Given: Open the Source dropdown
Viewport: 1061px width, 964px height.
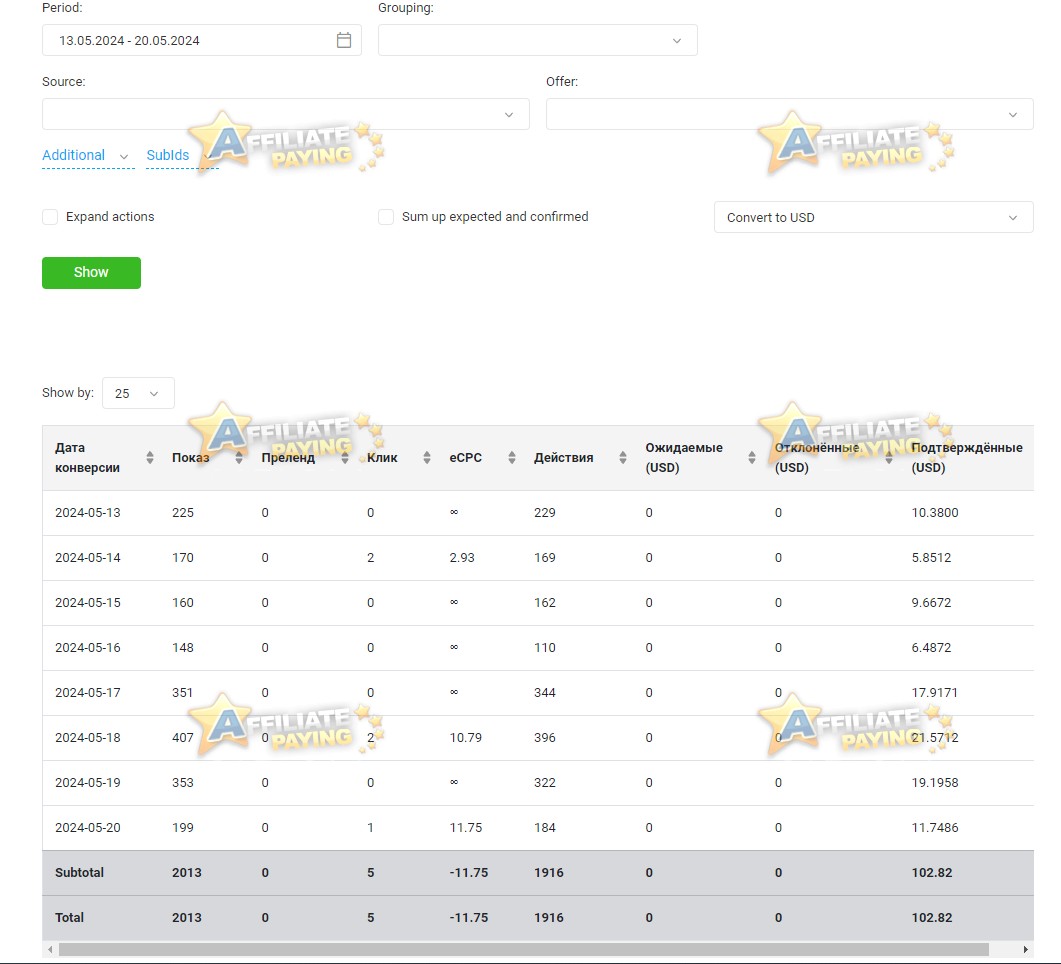Looking at the screenshot, I should click(286, 114).
